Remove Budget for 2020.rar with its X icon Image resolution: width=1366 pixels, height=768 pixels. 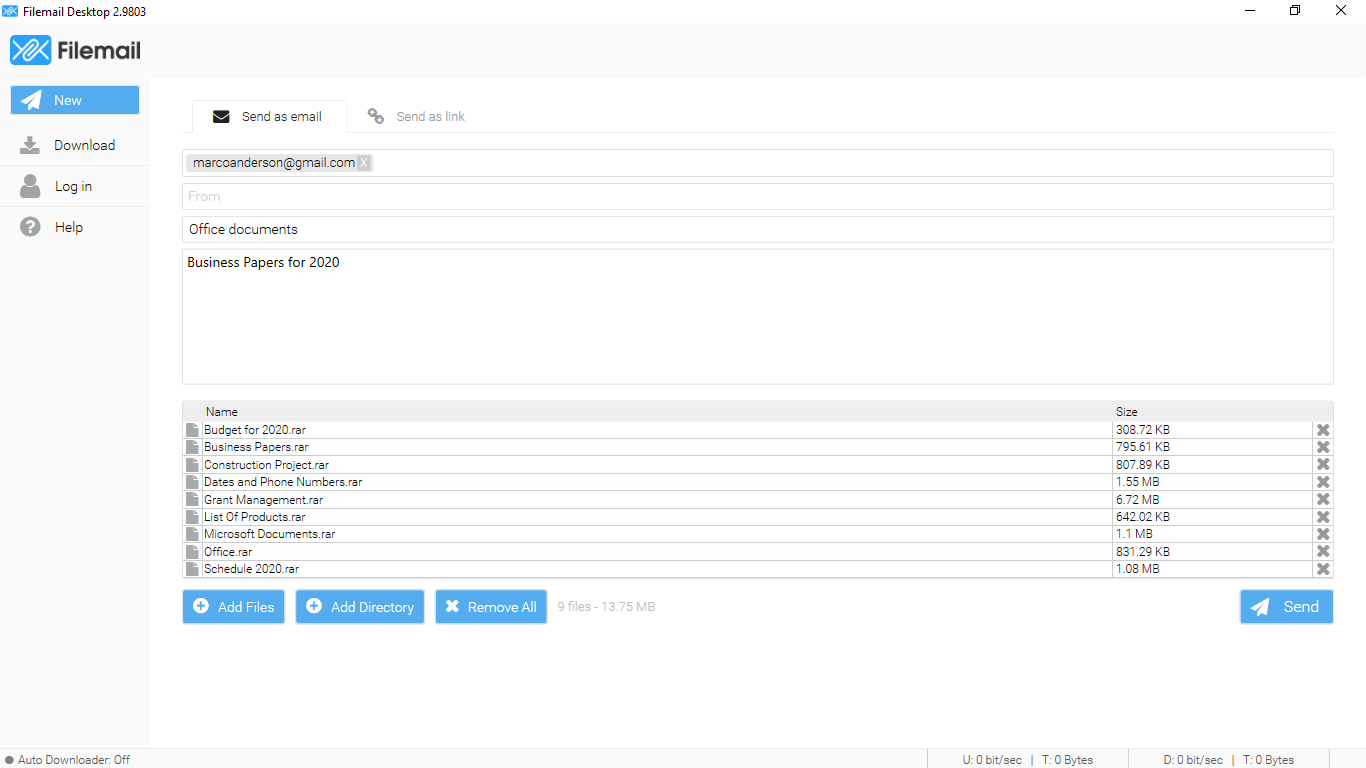point(1323,430)
